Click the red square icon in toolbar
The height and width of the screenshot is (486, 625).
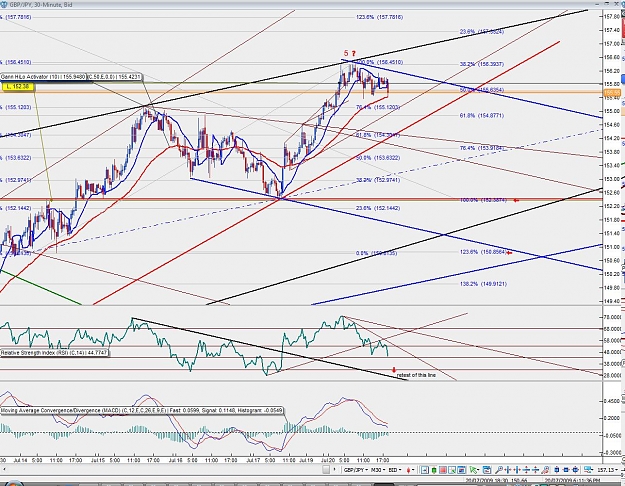pyautogui.click(x=443, y=470)
